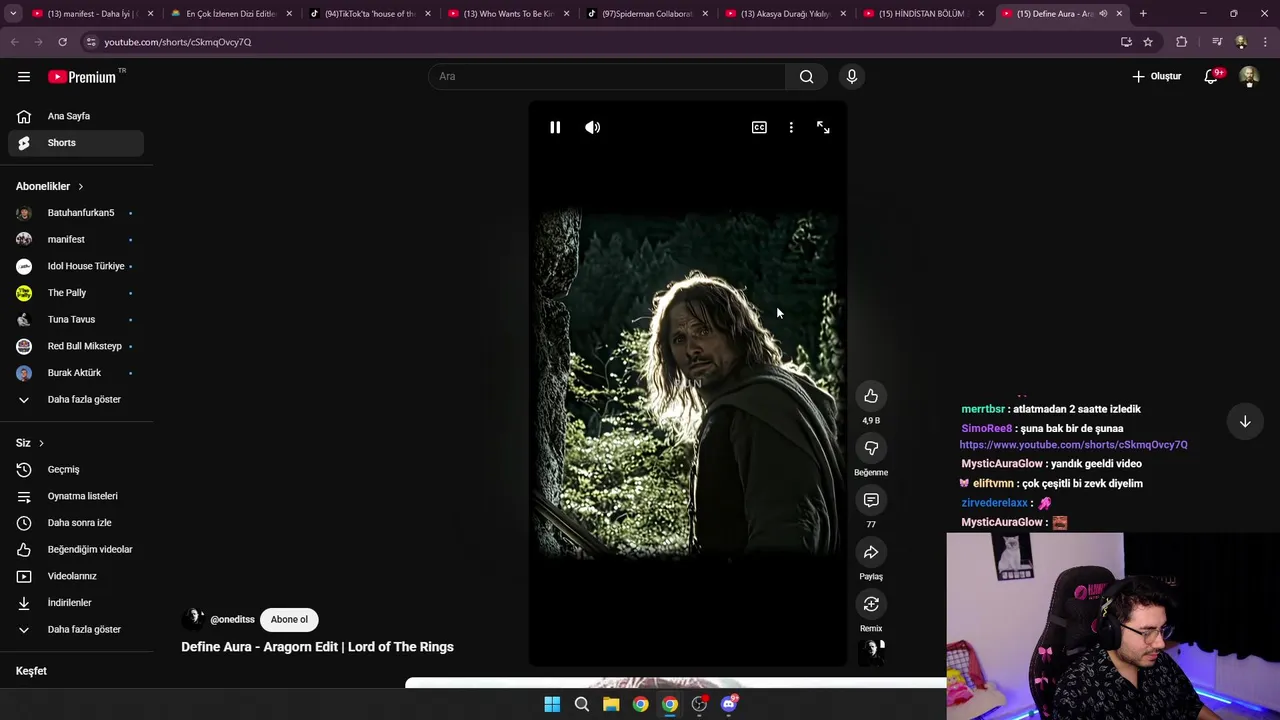The width and height of the screenshot is (1280, 720).
Task: Enter fullscreen mode on the Short
Action: click(823, 127)
